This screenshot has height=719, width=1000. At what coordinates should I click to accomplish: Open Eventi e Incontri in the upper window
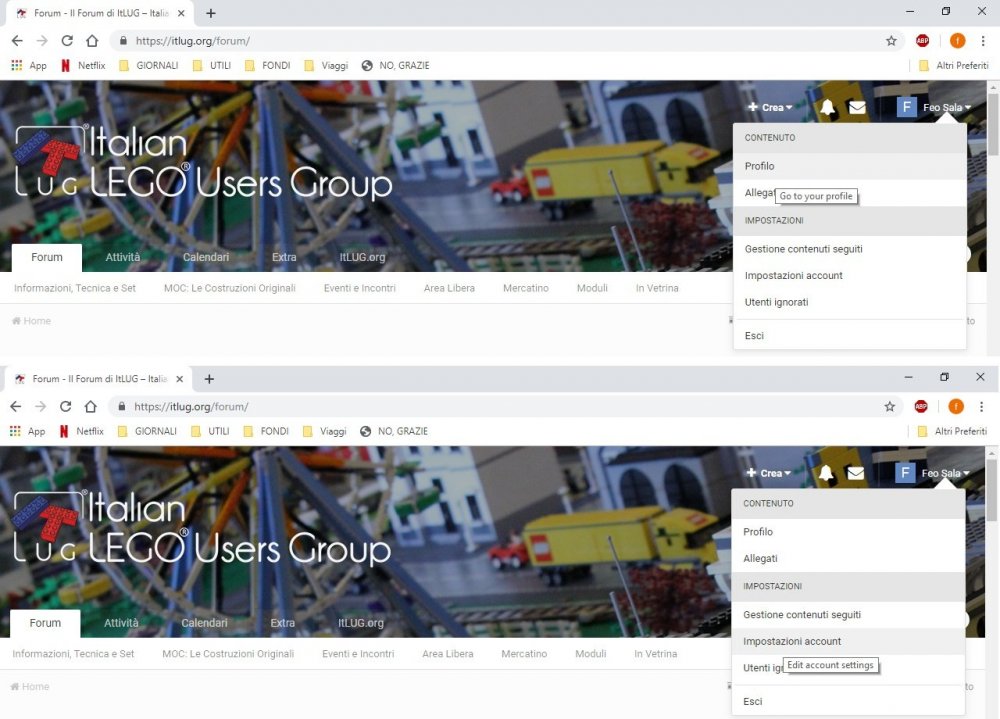click(360, 288)
